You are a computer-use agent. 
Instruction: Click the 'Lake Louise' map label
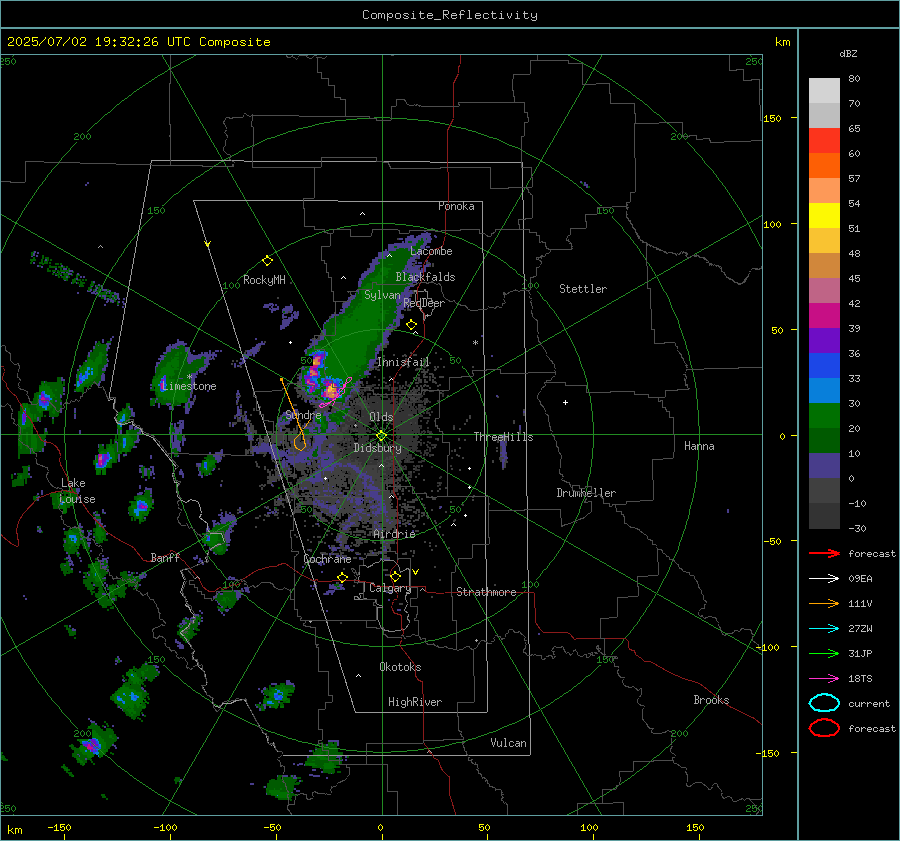77,491
